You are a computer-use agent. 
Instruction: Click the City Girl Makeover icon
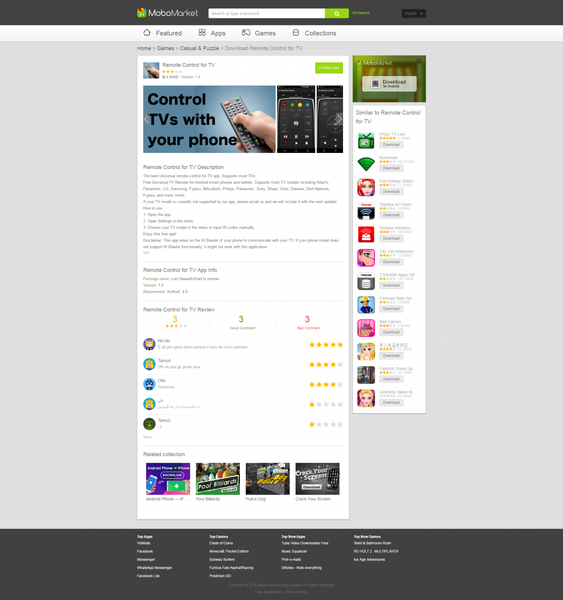(366, 258)
